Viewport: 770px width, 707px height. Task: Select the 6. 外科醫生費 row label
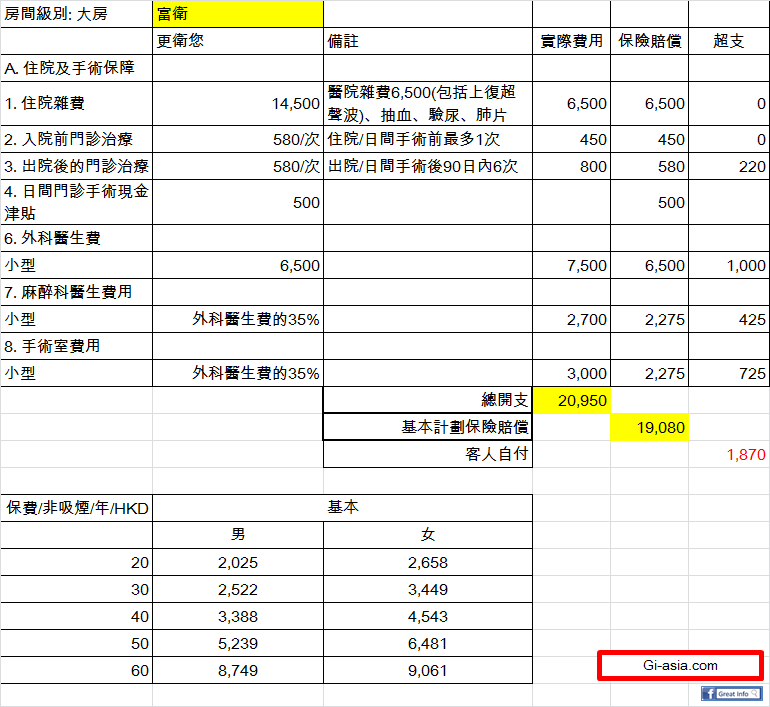point(77,238)
